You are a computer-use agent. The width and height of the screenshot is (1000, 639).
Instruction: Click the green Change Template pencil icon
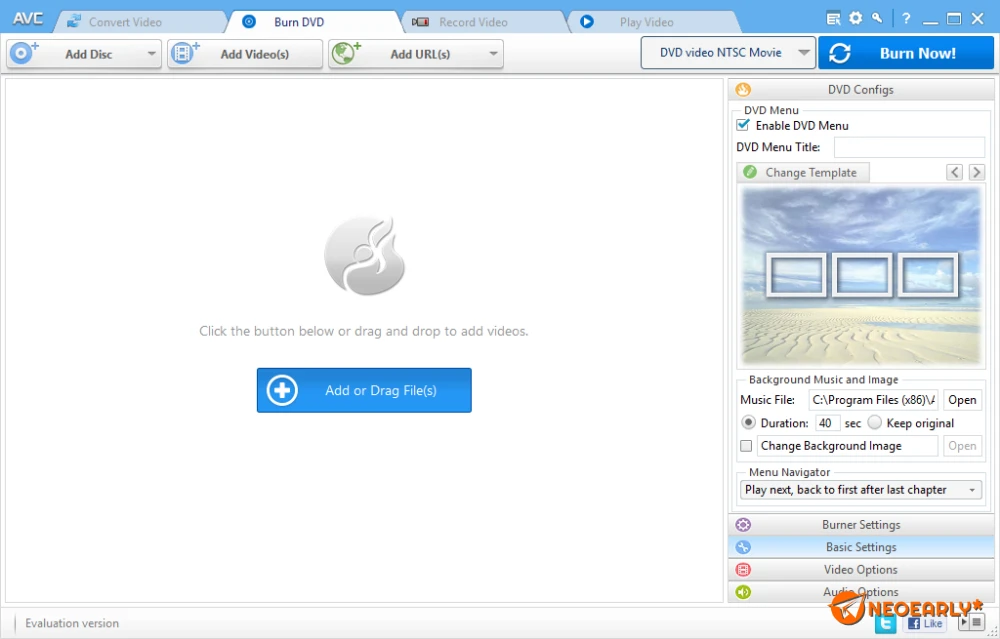(750, 172)
